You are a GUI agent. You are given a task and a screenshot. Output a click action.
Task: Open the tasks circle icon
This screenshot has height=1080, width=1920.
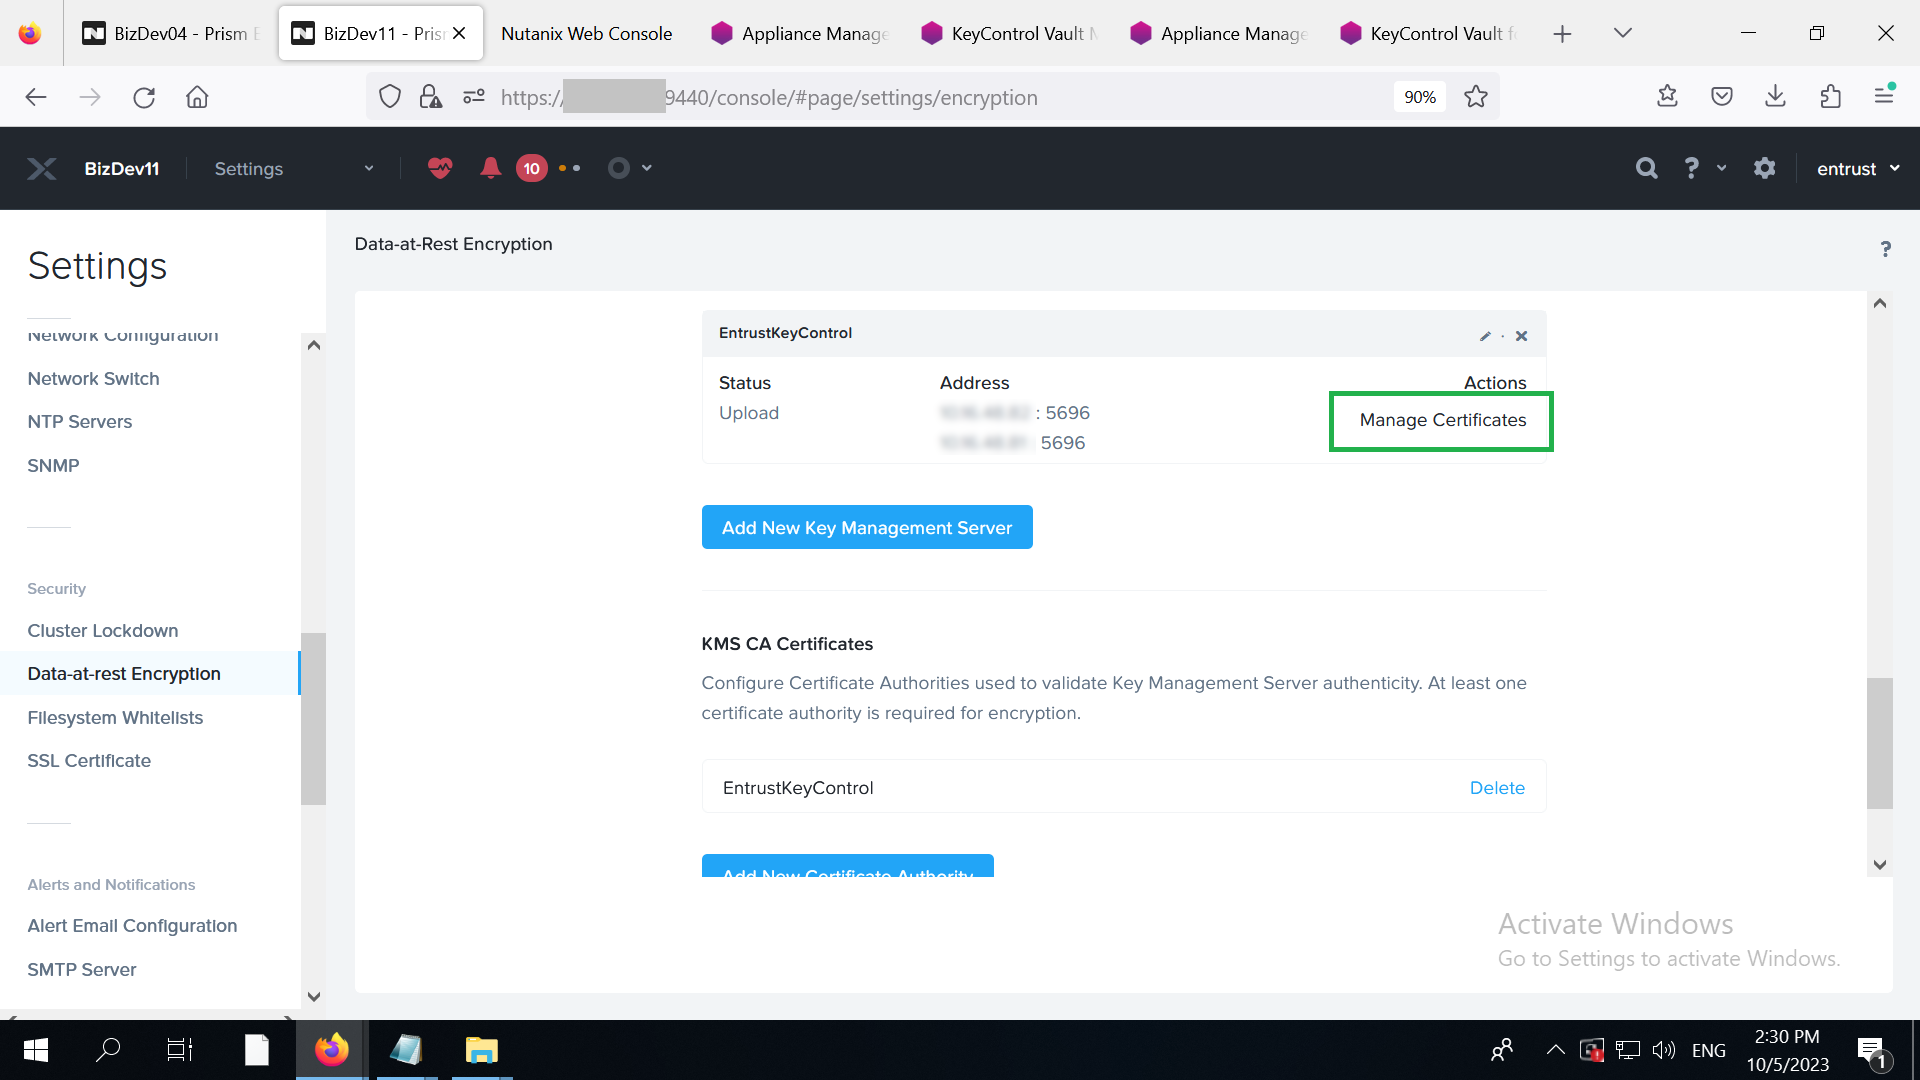(619, 168)
